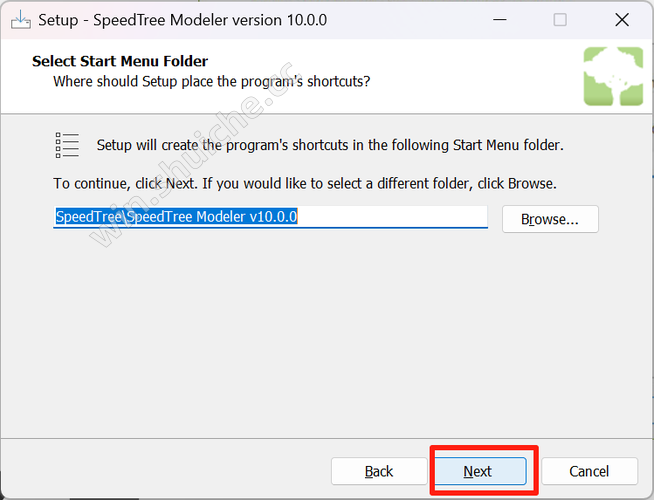Click the highlighted SpeedTree Modeler v10.0.0 folder text
This screenshot has height=500, width=654.
pyautogui.click(x=176, y=217)
